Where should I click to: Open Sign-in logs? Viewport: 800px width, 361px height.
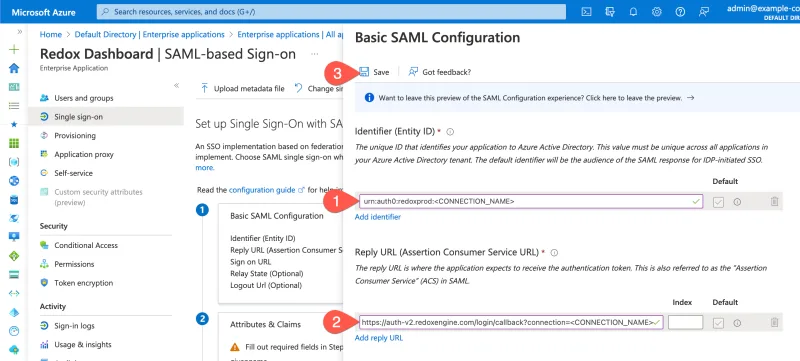point(74,326)
